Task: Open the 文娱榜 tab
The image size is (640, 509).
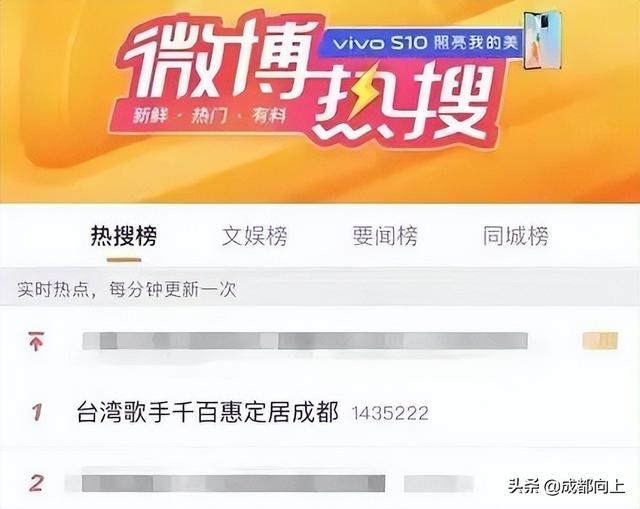Action: tap(255, 236)
